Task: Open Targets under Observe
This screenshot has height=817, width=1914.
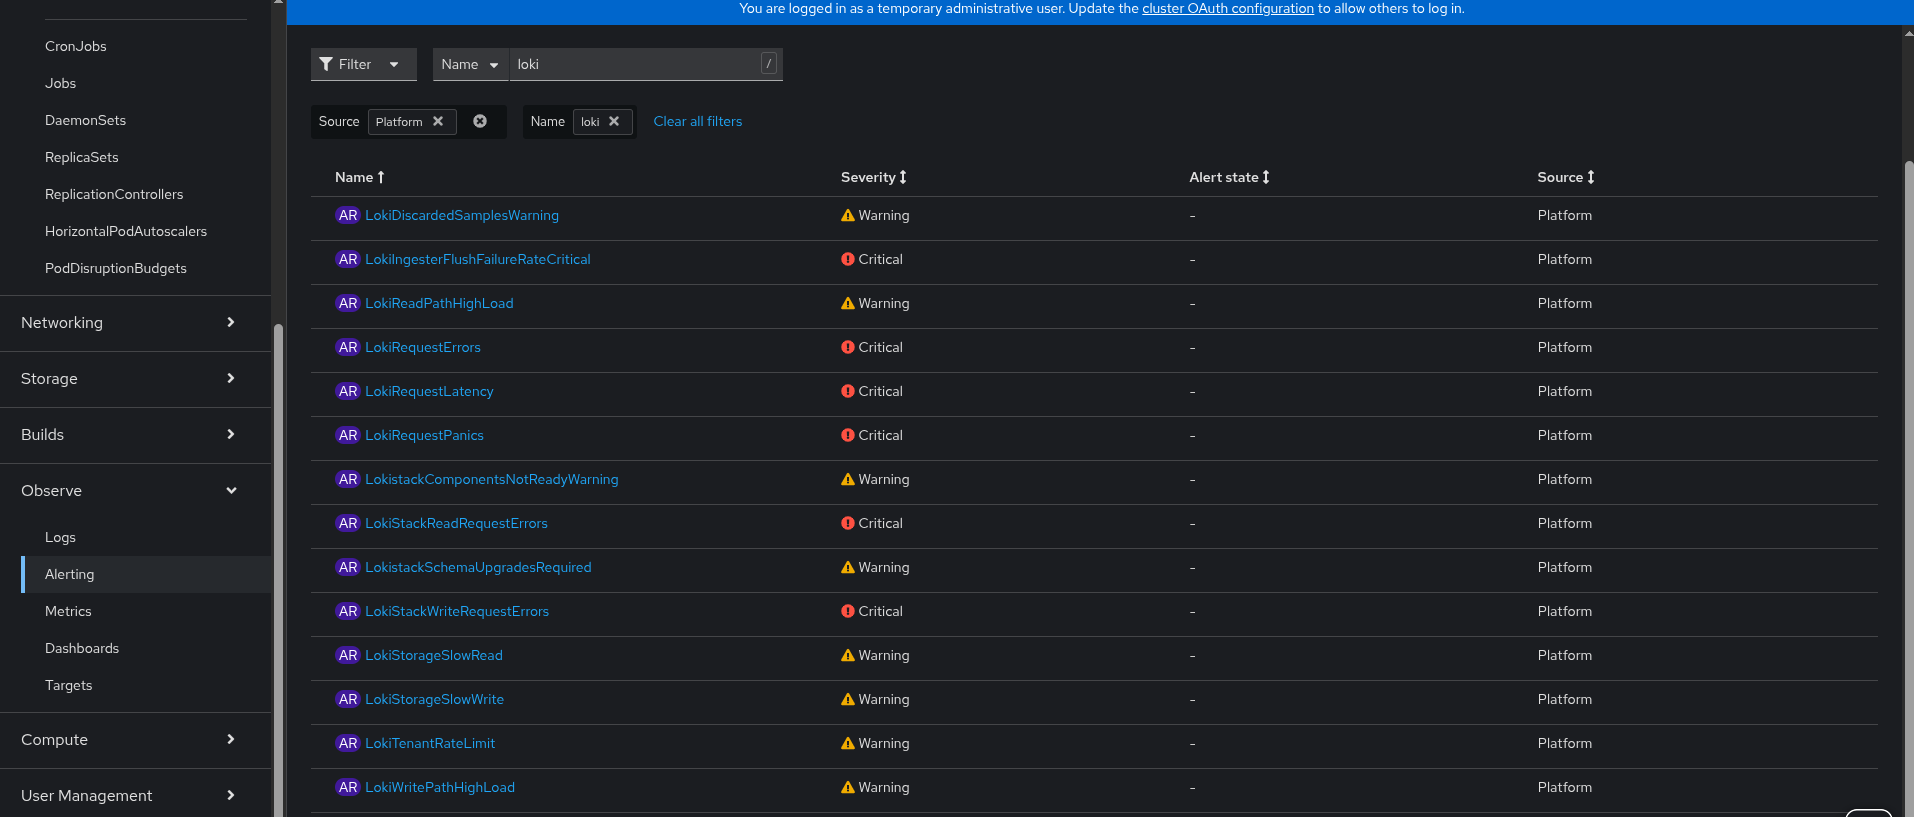Action: [x=68, y=685]
